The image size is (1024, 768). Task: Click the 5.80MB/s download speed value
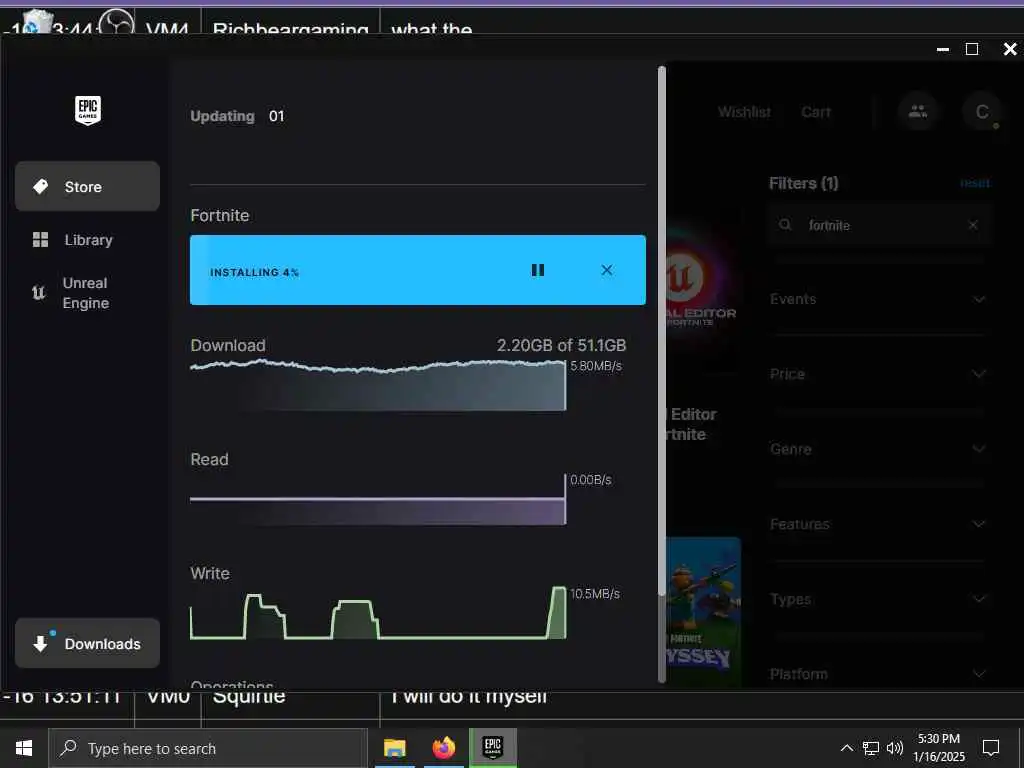coord(596,366)
